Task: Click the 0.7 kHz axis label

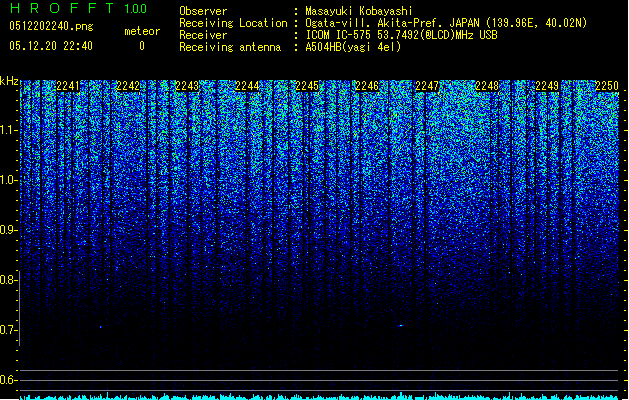Action: tap(8, 330)
